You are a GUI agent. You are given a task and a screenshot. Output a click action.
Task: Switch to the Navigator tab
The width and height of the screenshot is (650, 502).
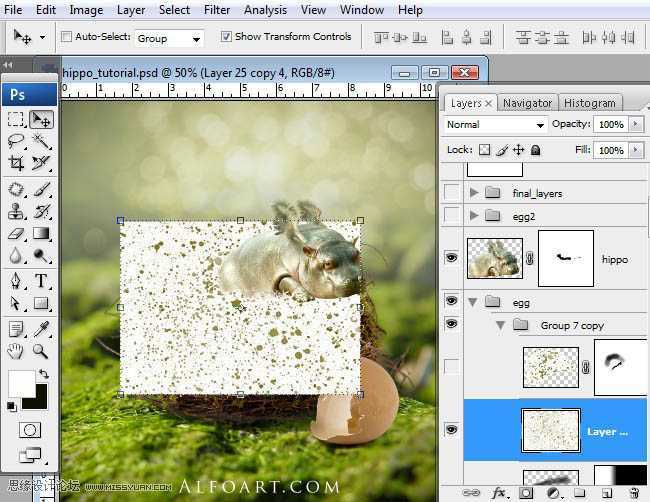pyautogui.click(x=527, y=103)
